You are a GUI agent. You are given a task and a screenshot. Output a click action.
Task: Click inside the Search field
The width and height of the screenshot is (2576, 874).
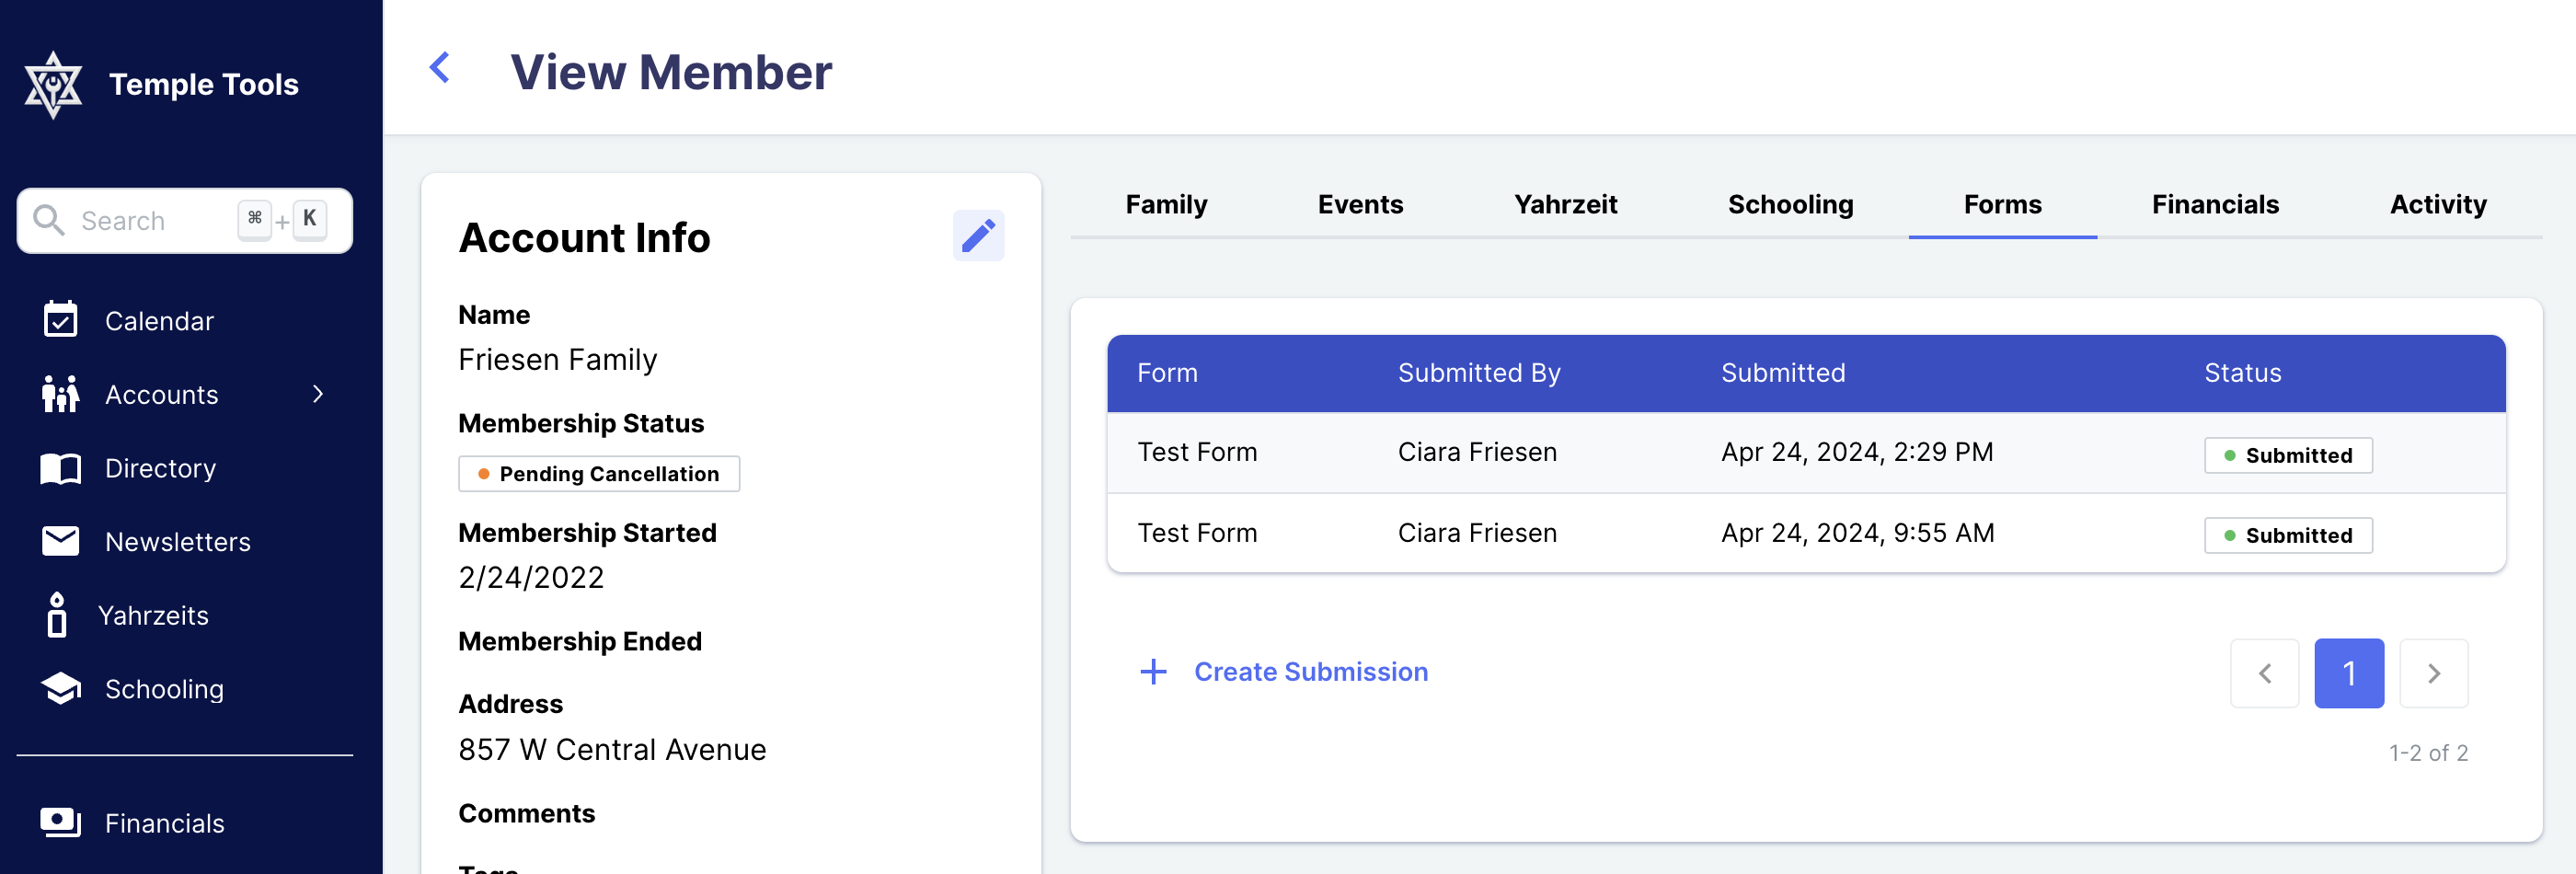(x=150, y=220)
